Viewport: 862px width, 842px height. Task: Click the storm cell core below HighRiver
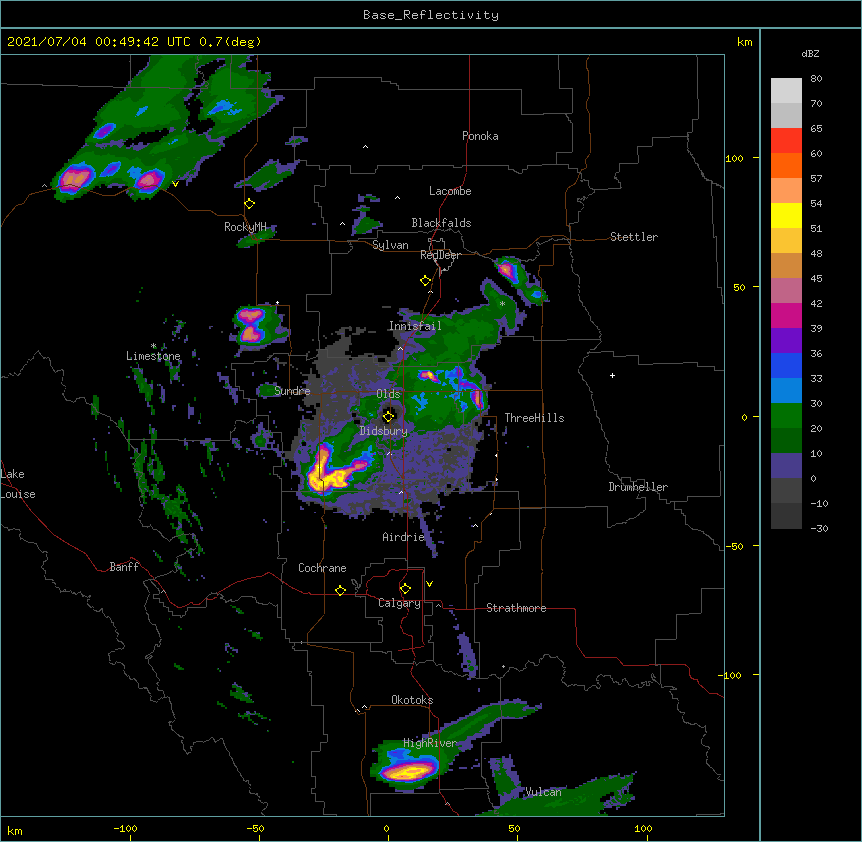click(410, 771)
